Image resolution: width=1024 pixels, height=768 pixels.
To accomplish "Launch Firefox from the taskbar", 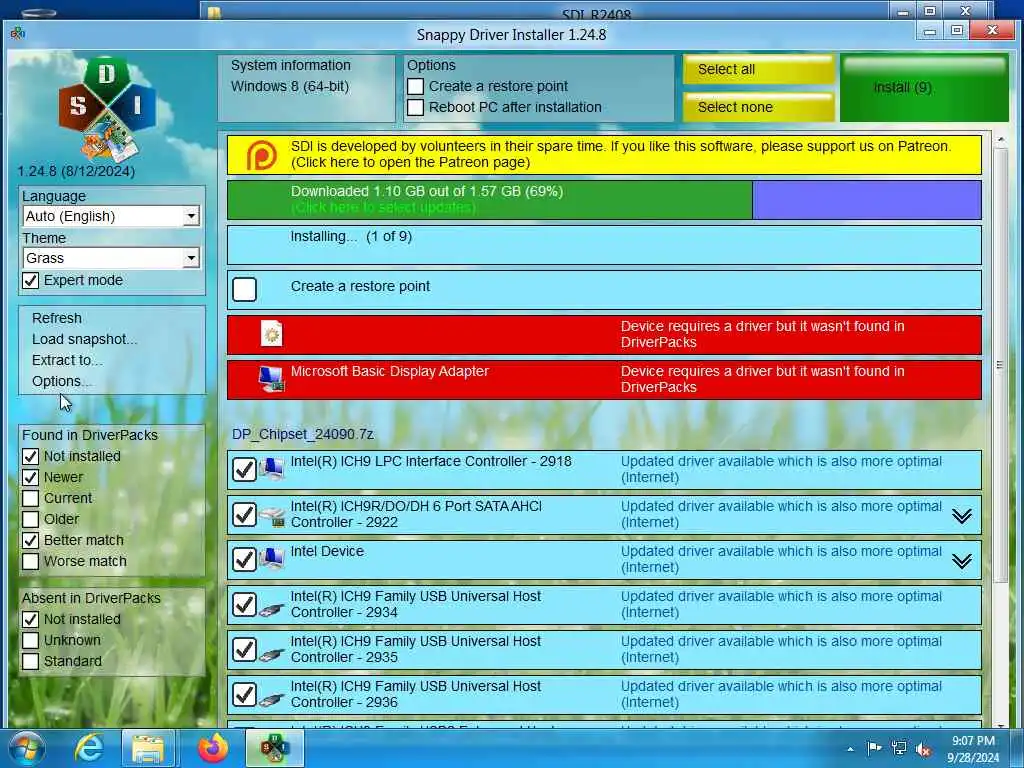I will point(213,748).
